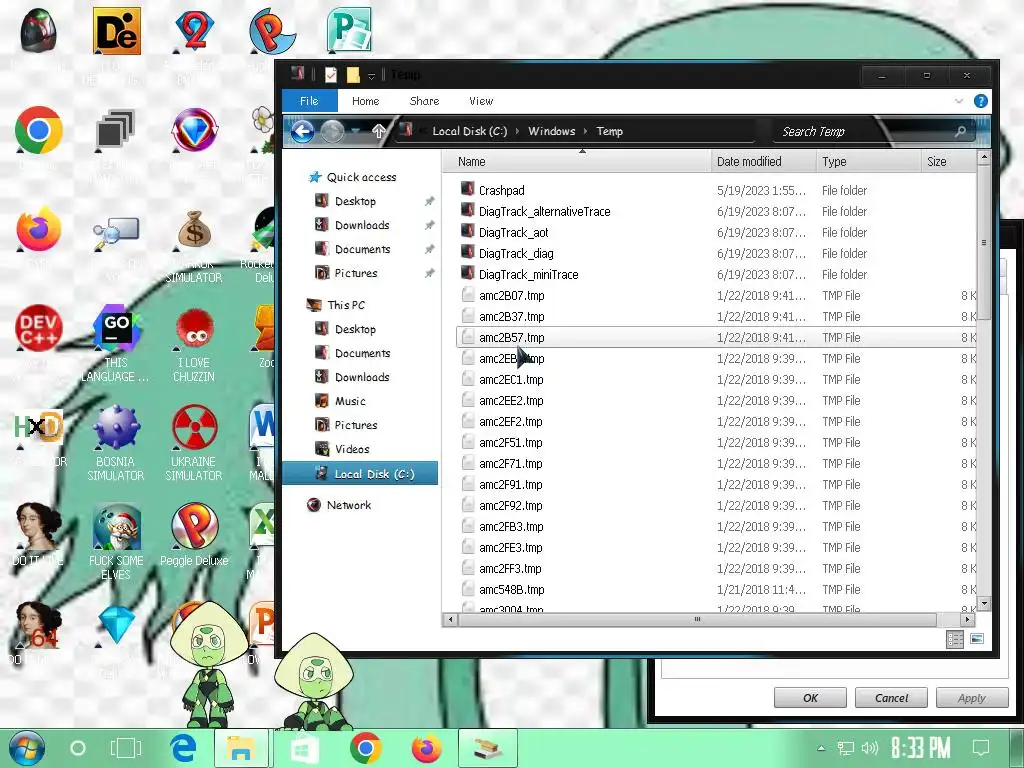Go up one folder level
This screenshot has width=1024, height=768.
pyautogui.click(x=379, y=131)
